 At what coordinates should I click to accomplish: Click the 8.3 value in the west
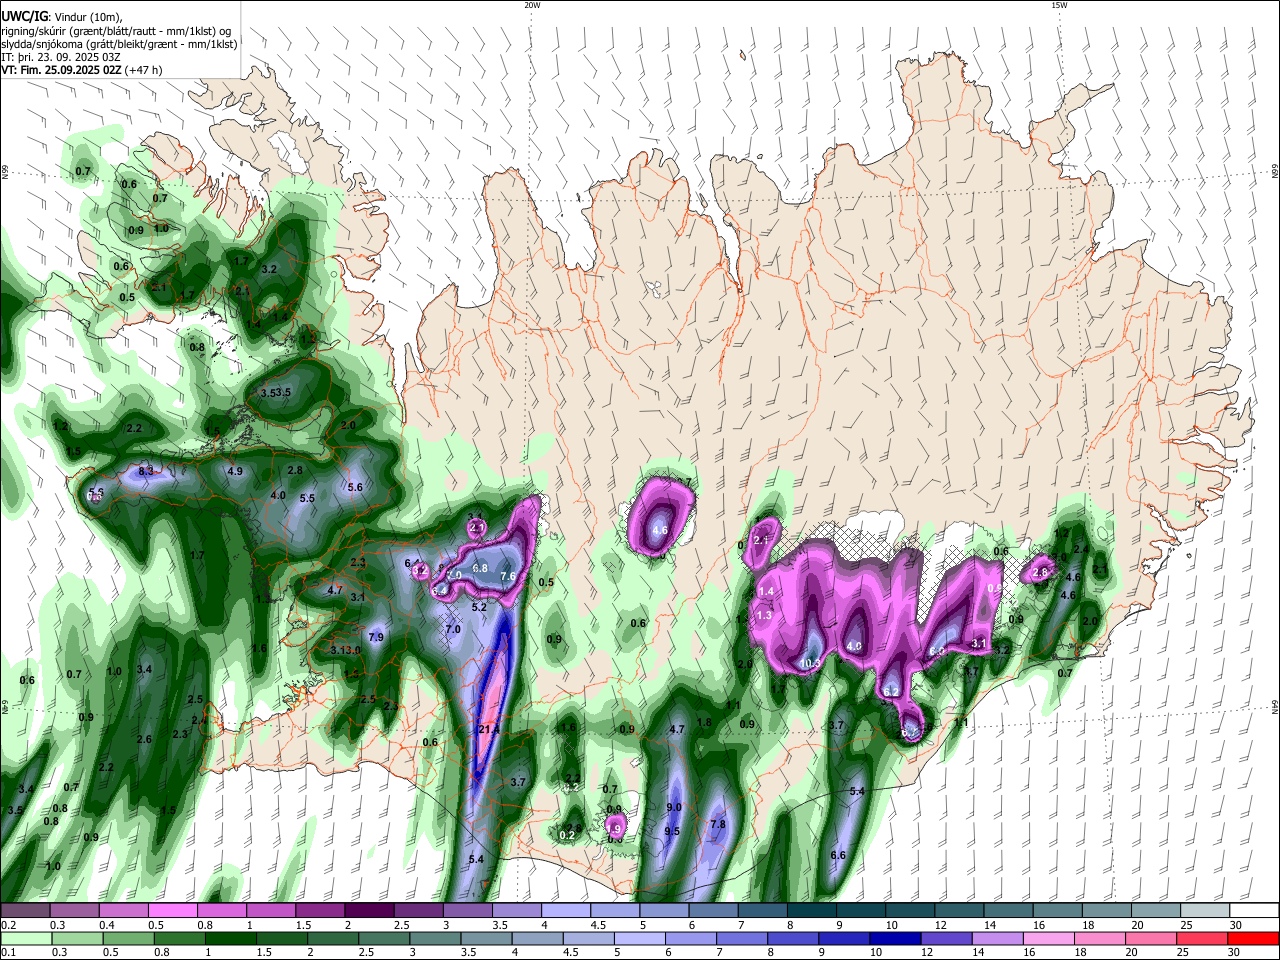[146, 470]
